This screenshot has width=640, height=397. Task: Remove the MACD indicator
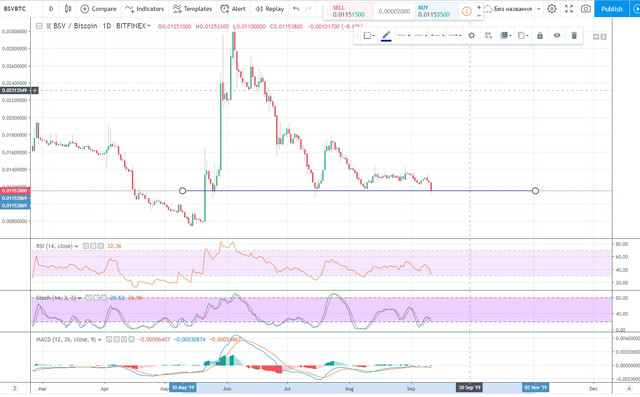click(x=131, y=339)
